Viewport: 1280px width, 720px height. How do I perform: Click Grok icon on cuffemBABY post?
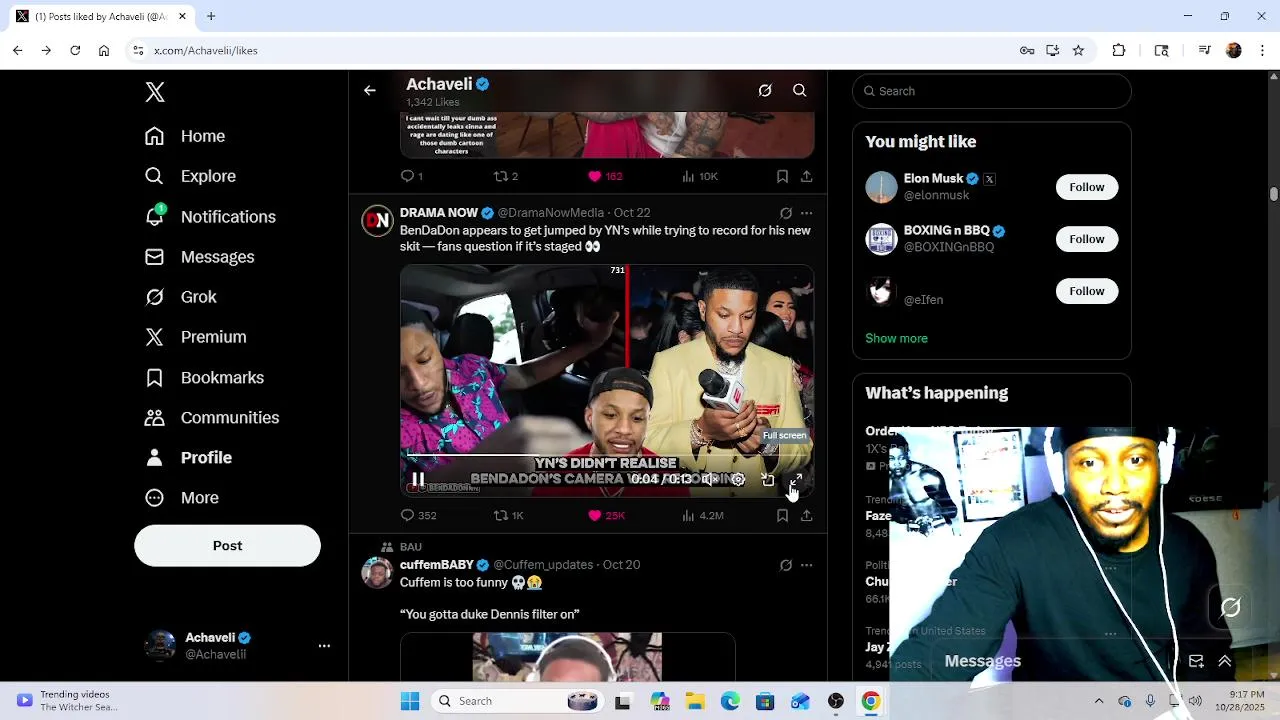pos(786,565)
